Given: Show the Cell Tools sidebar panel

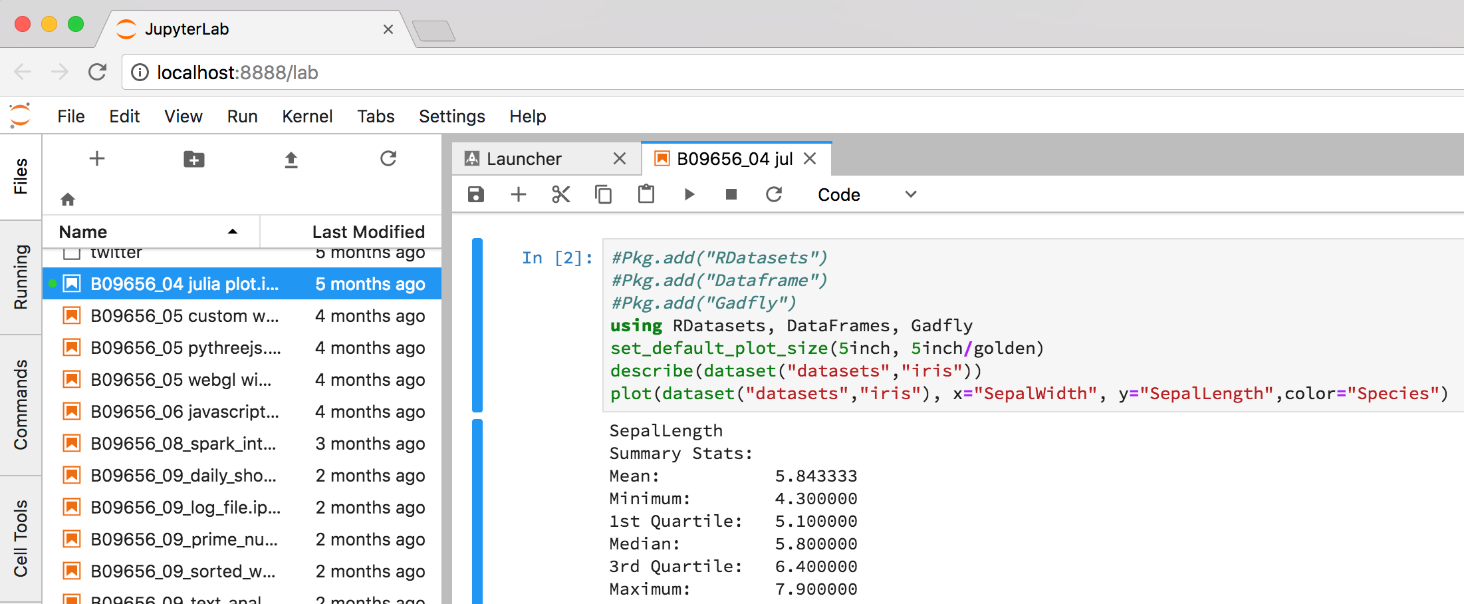Looking at the screenshot, I should click(21, 538).
